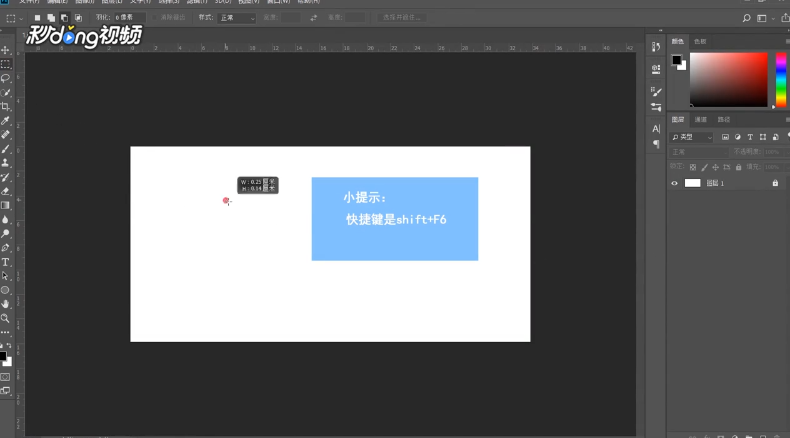Screen dimensions: 790x438
Task: Open the Properties panel icon
Action: [x=655, y=69]
